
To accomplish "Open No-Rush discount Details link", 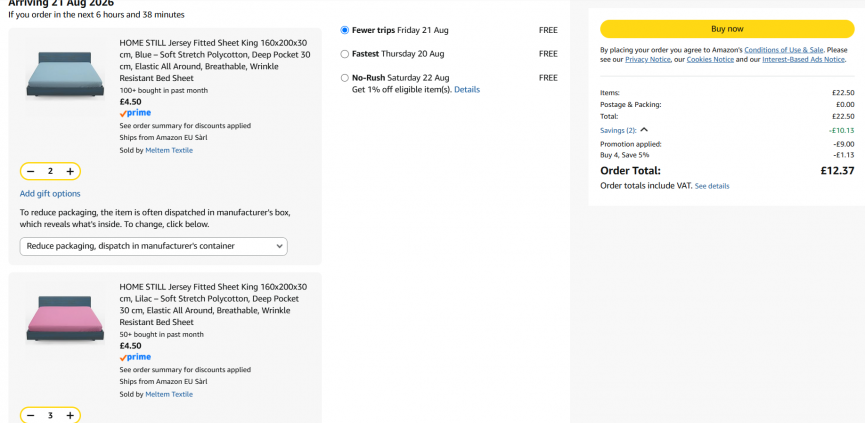I will click(x=467, y=89).
